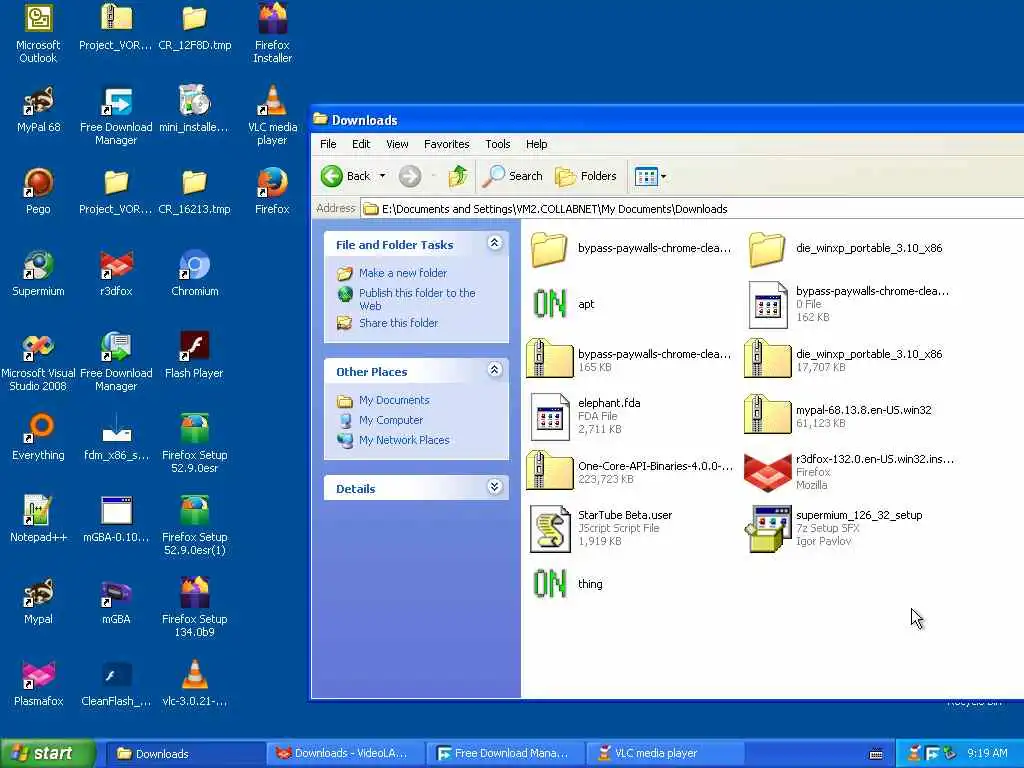Select the Everything desktop shortcut
1024x768 pixels.
coord(38,438)
